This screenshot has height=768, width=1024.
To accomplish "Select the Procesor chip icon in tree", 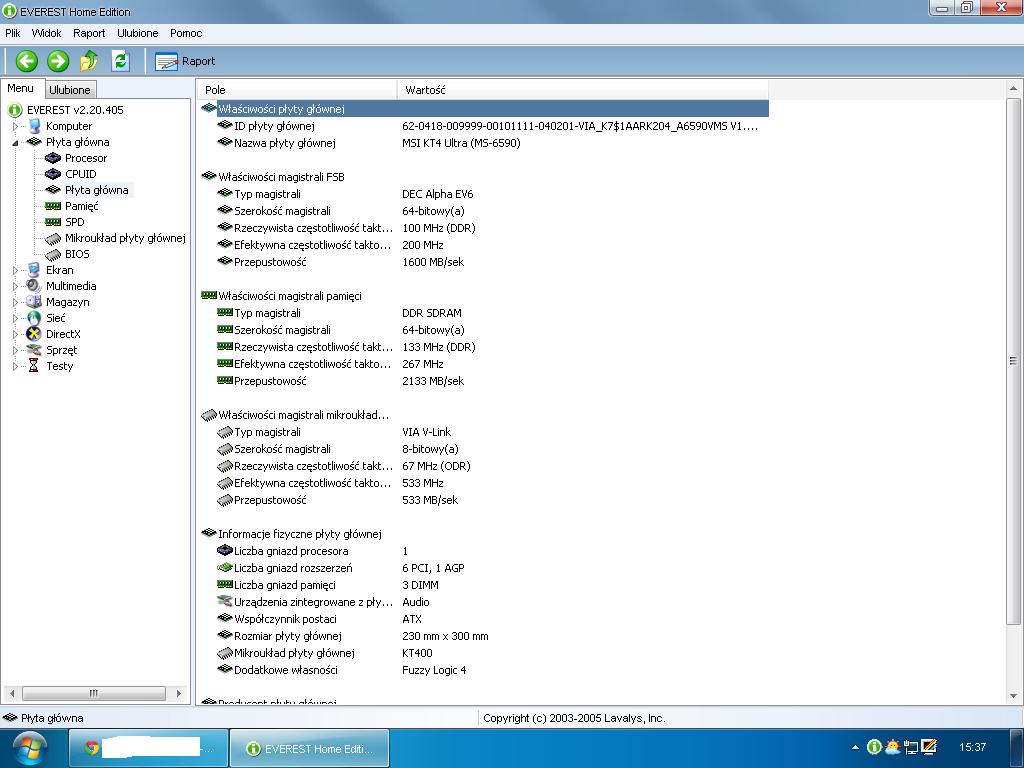I will (x=53, y=158).
